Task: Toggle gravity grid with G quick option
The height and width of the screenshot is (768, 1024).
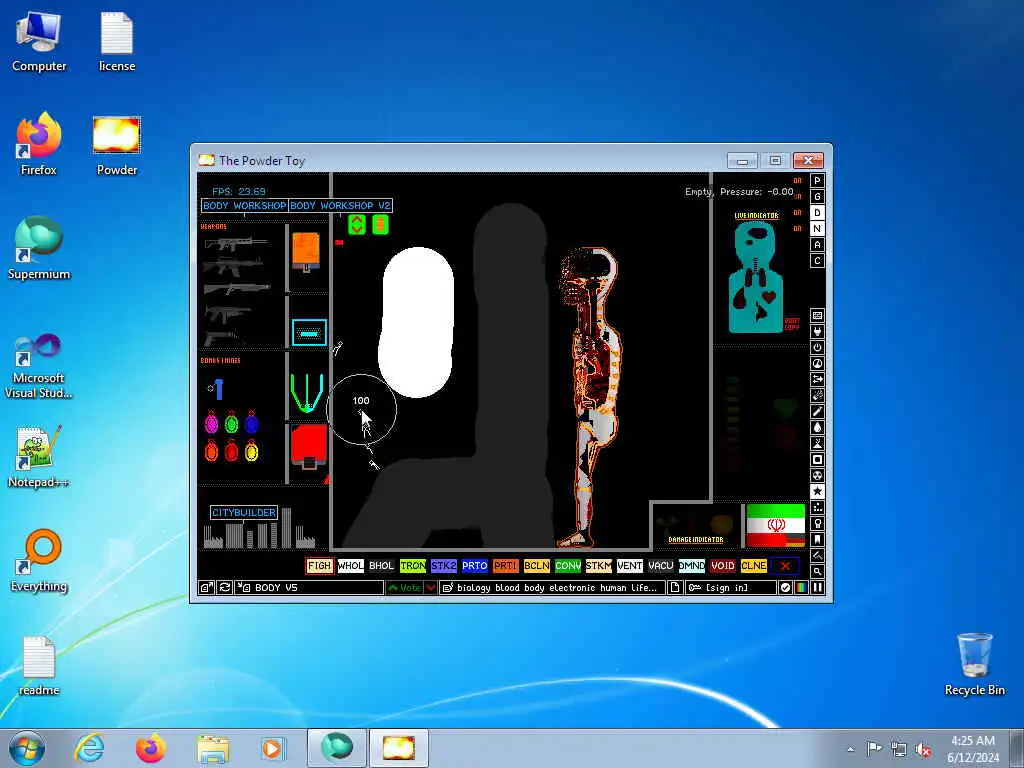Action: [x=817, y=197]
